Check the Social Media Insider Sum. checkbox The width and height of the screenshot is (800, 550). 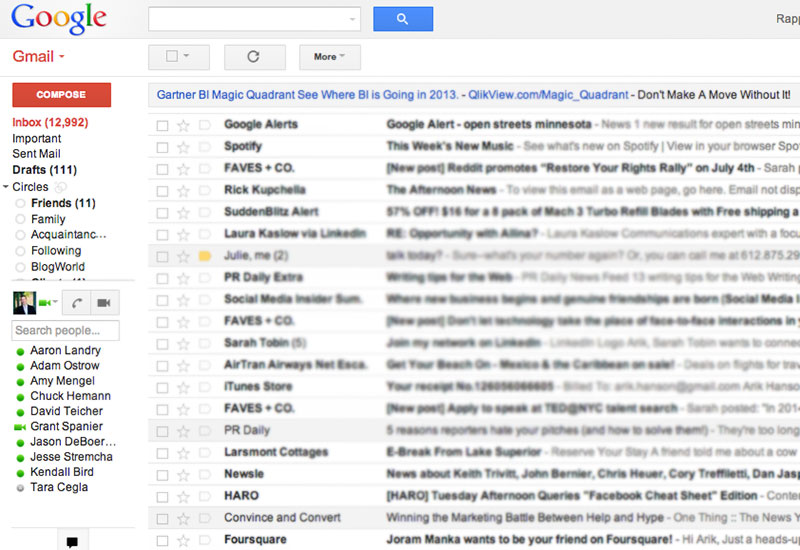coord(162,301)
